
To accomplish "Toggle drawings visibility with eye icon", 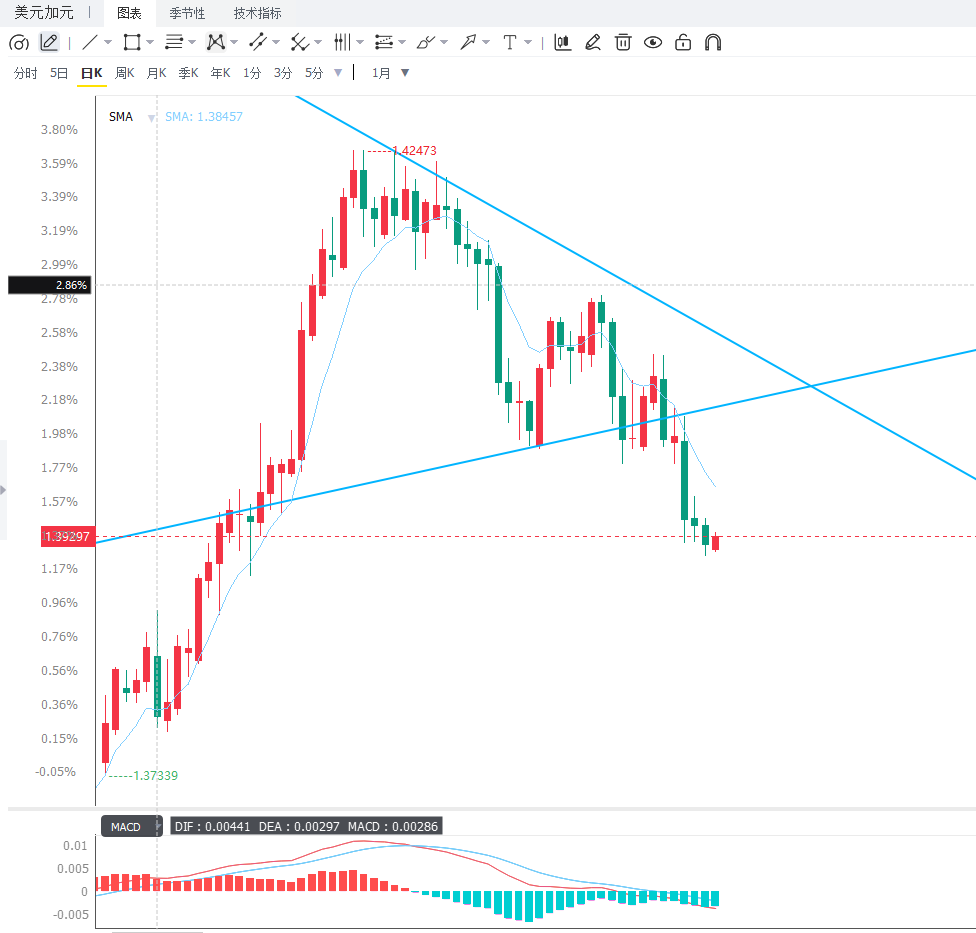I will click(x=653, y=42).
